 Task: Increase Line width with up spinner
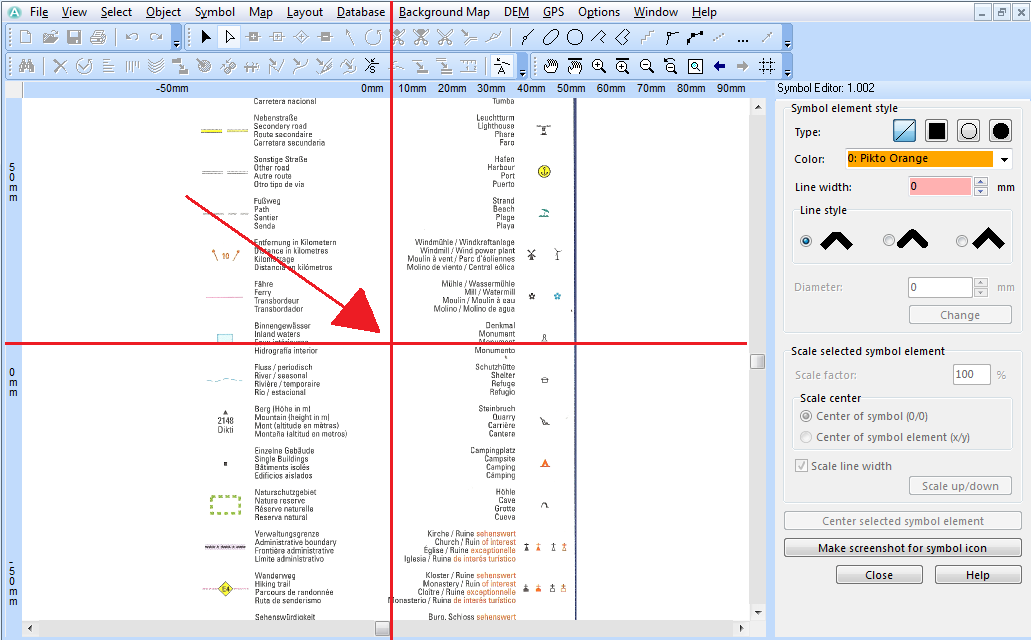coord(981,182)
